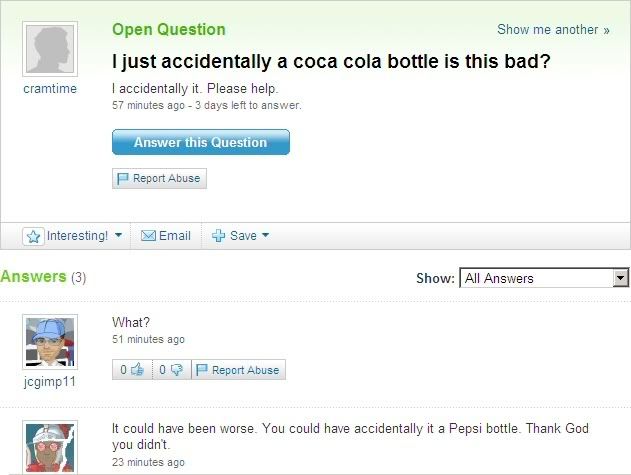
Task: Expand the Interesting dropdown arrow
Action: point(118,236)
